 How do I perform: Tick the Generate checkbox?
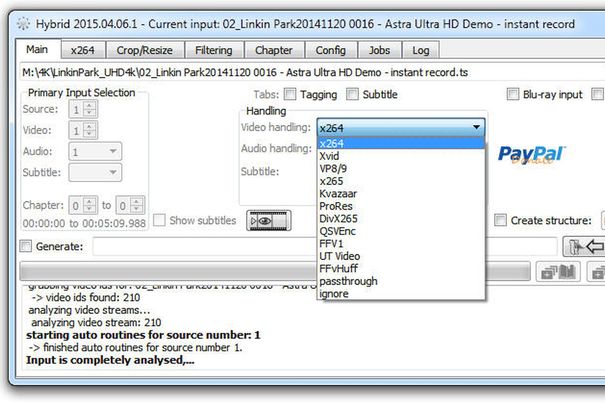point(26,246)
